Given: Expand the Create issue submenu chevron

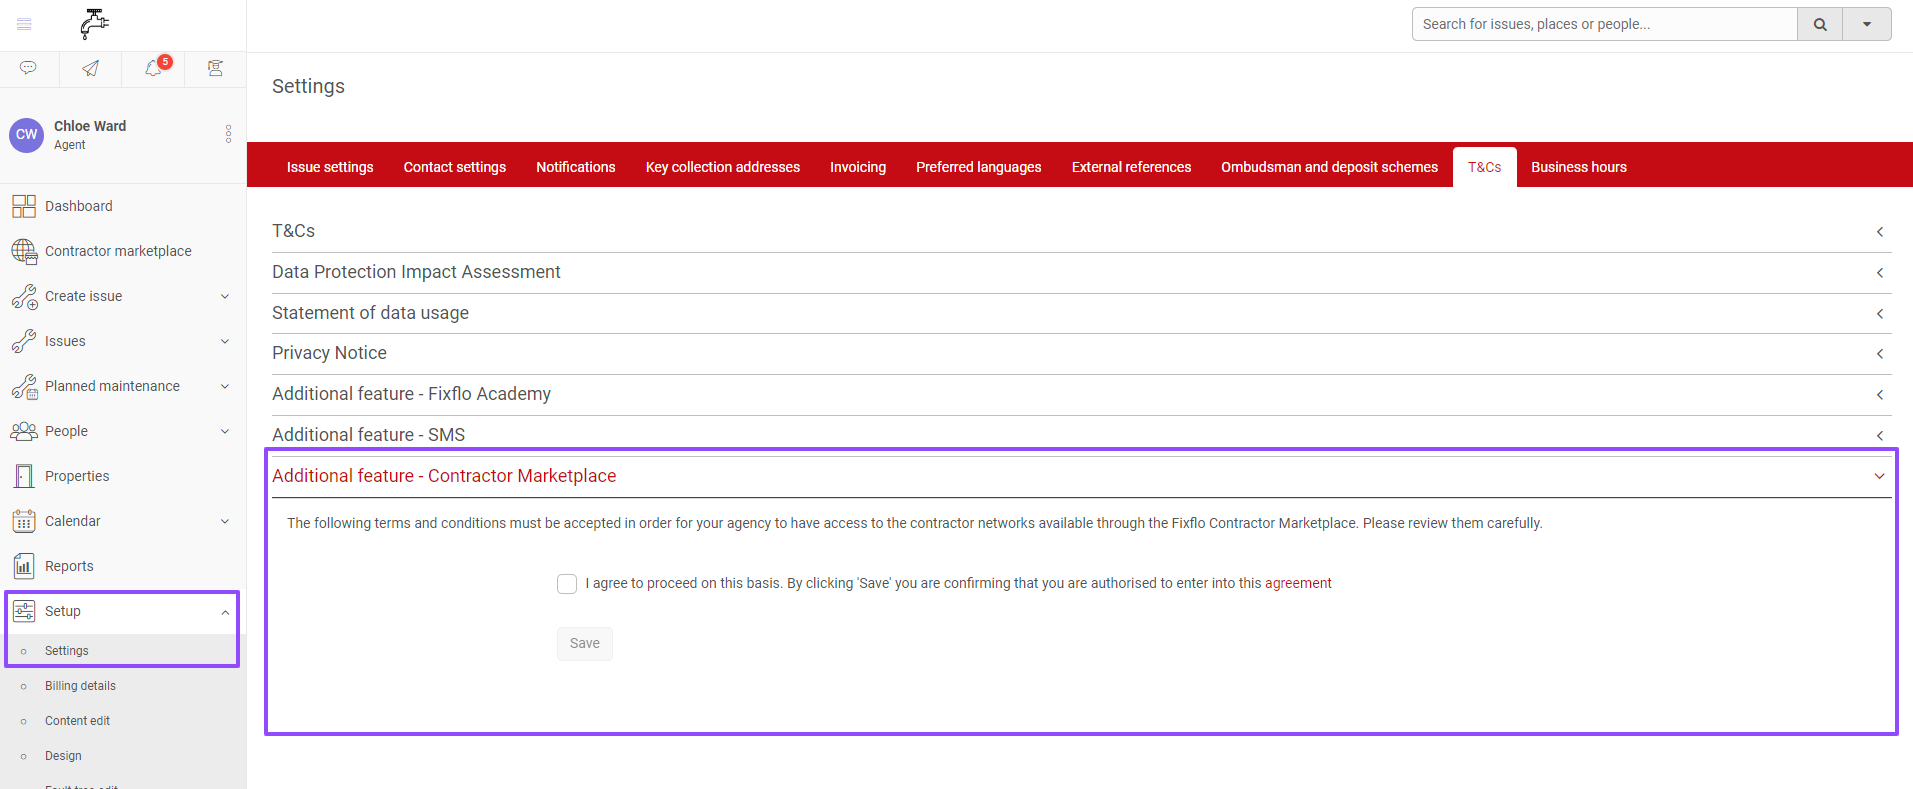Looking at the screenshot, I should 225,296.
